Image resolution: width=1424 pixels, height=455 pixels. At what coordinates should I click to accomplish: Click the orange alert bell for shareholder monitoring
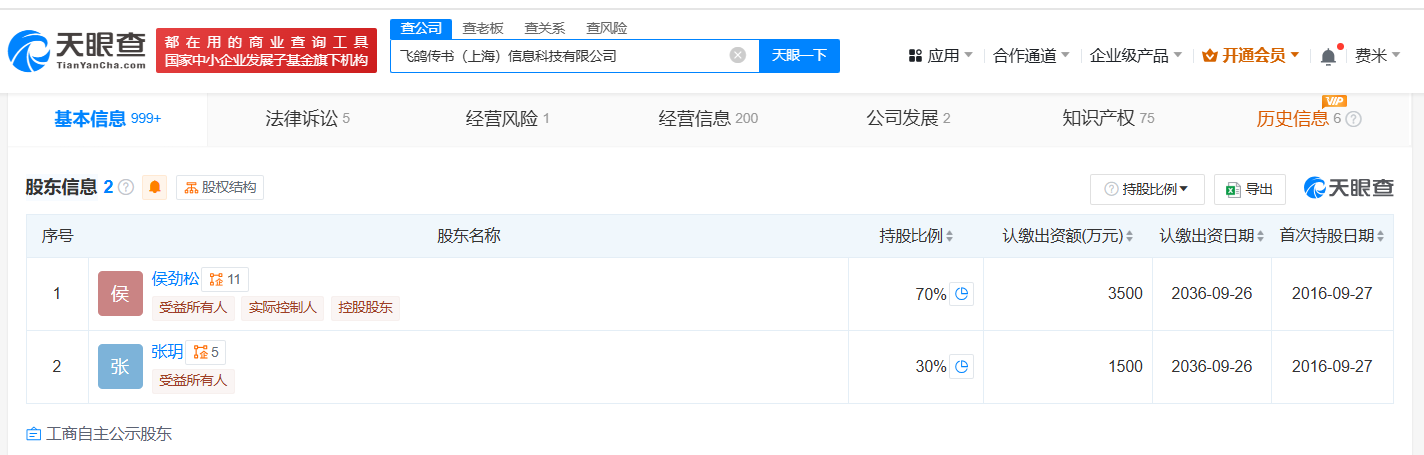click(x=155, y=187)
